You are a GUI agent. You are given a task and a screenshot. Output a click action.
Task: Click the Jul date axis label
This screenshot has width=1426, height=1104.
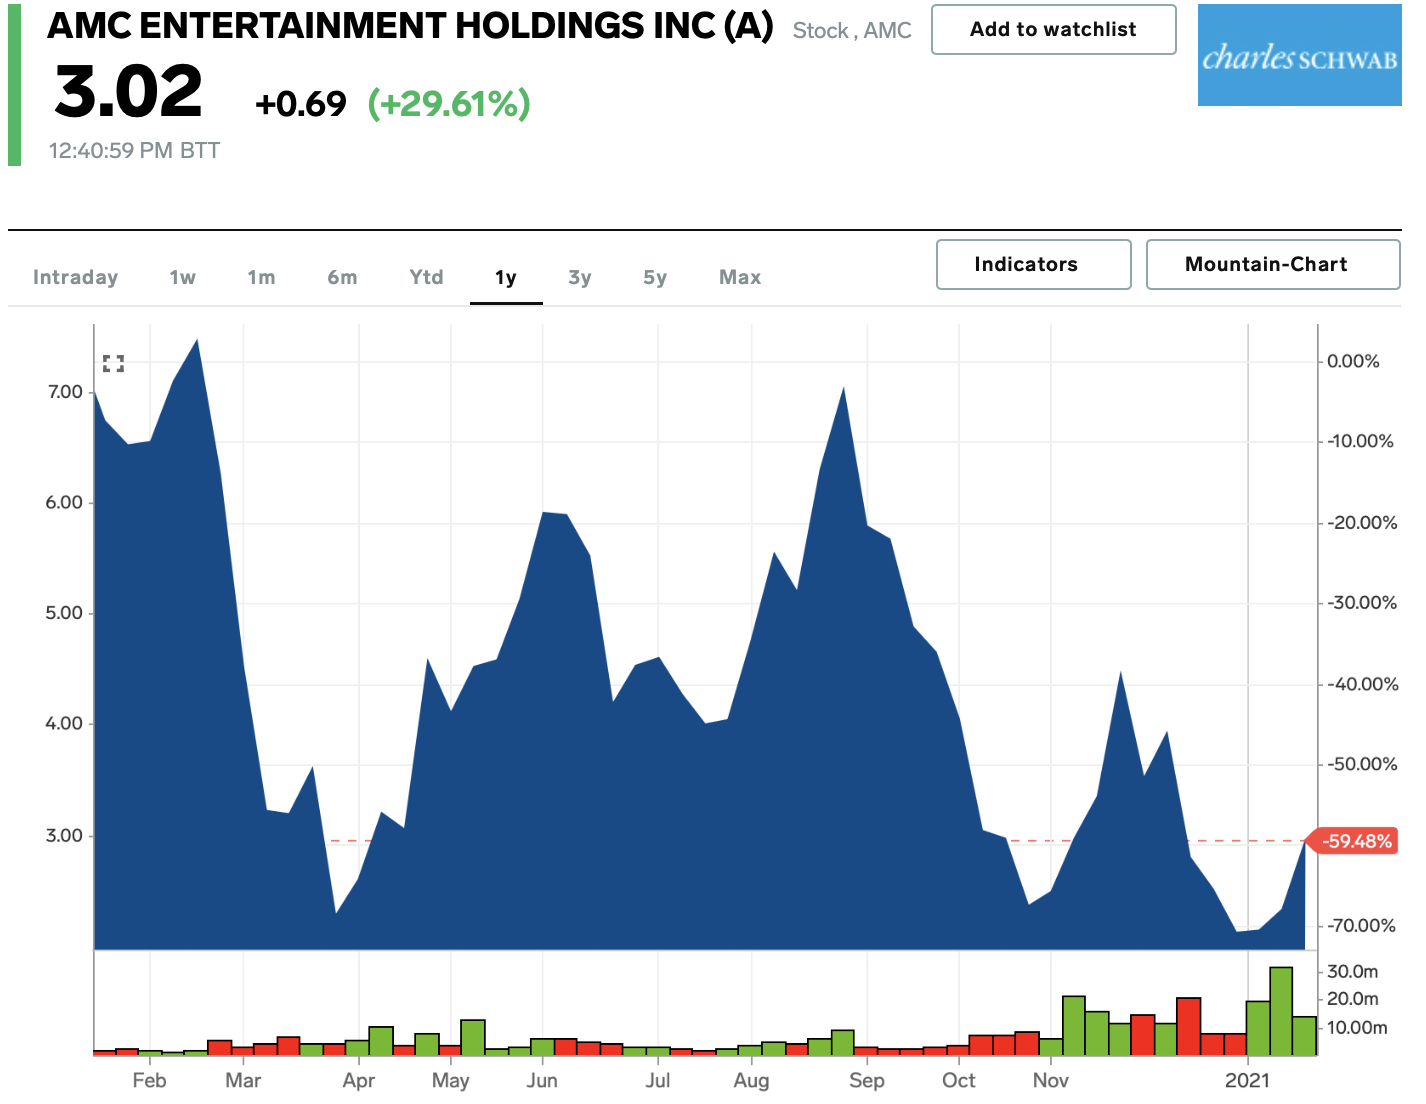pyautogui.click(x=657, y=1081)
